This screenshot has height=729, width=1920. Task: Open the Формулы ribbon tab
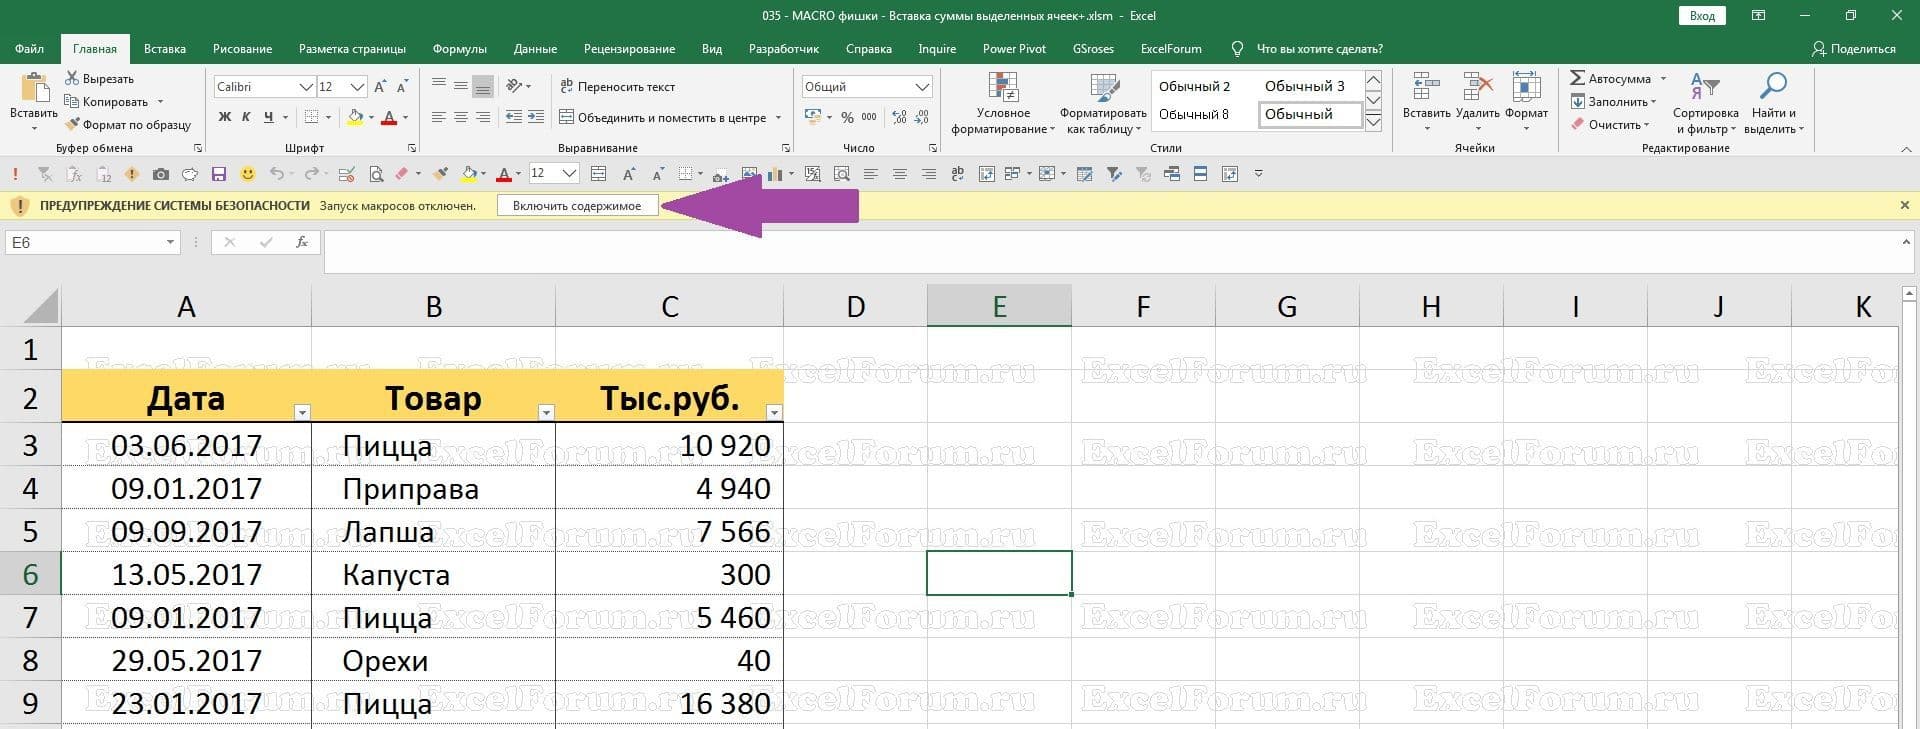pos(460,48)
